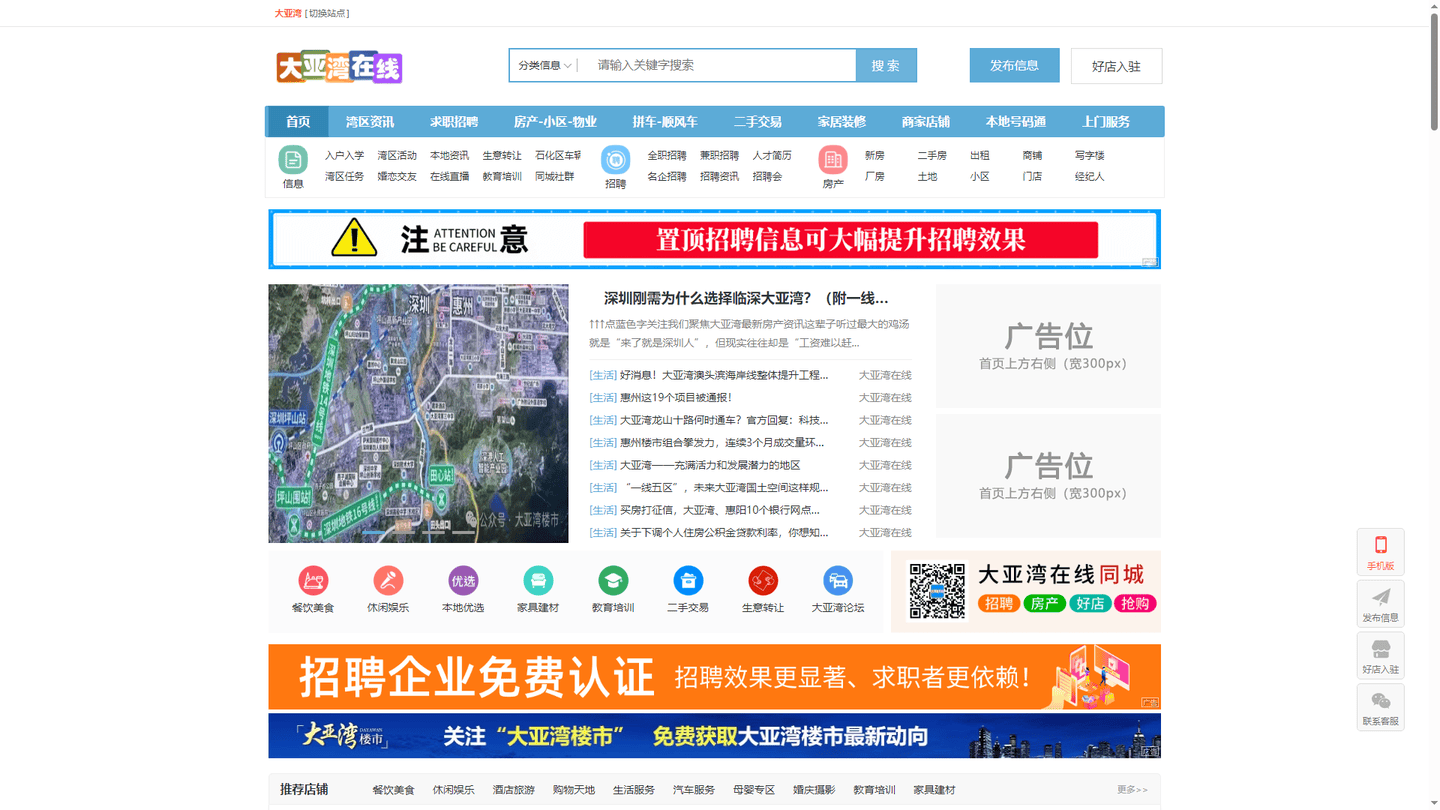Select 婚庆摄影 in 推荐店铺 tabs

pyautogui.click(x=814, y=790)
